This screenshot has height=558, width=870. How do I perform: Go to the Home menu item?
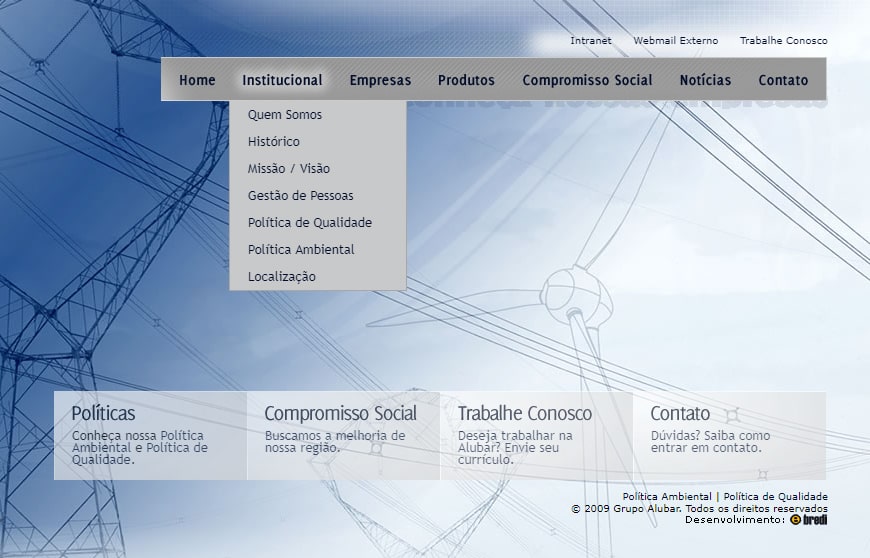pos(197,80)
